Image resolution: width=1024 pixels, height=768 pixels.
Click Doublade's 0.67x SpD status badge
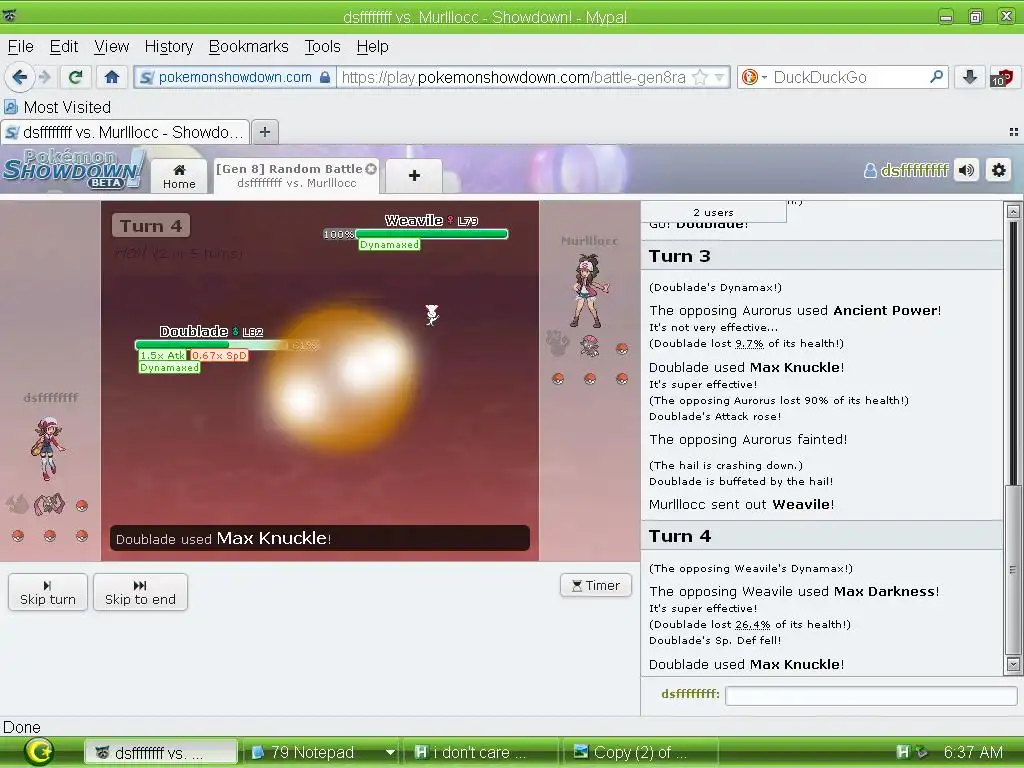click(x=219, y=355)
